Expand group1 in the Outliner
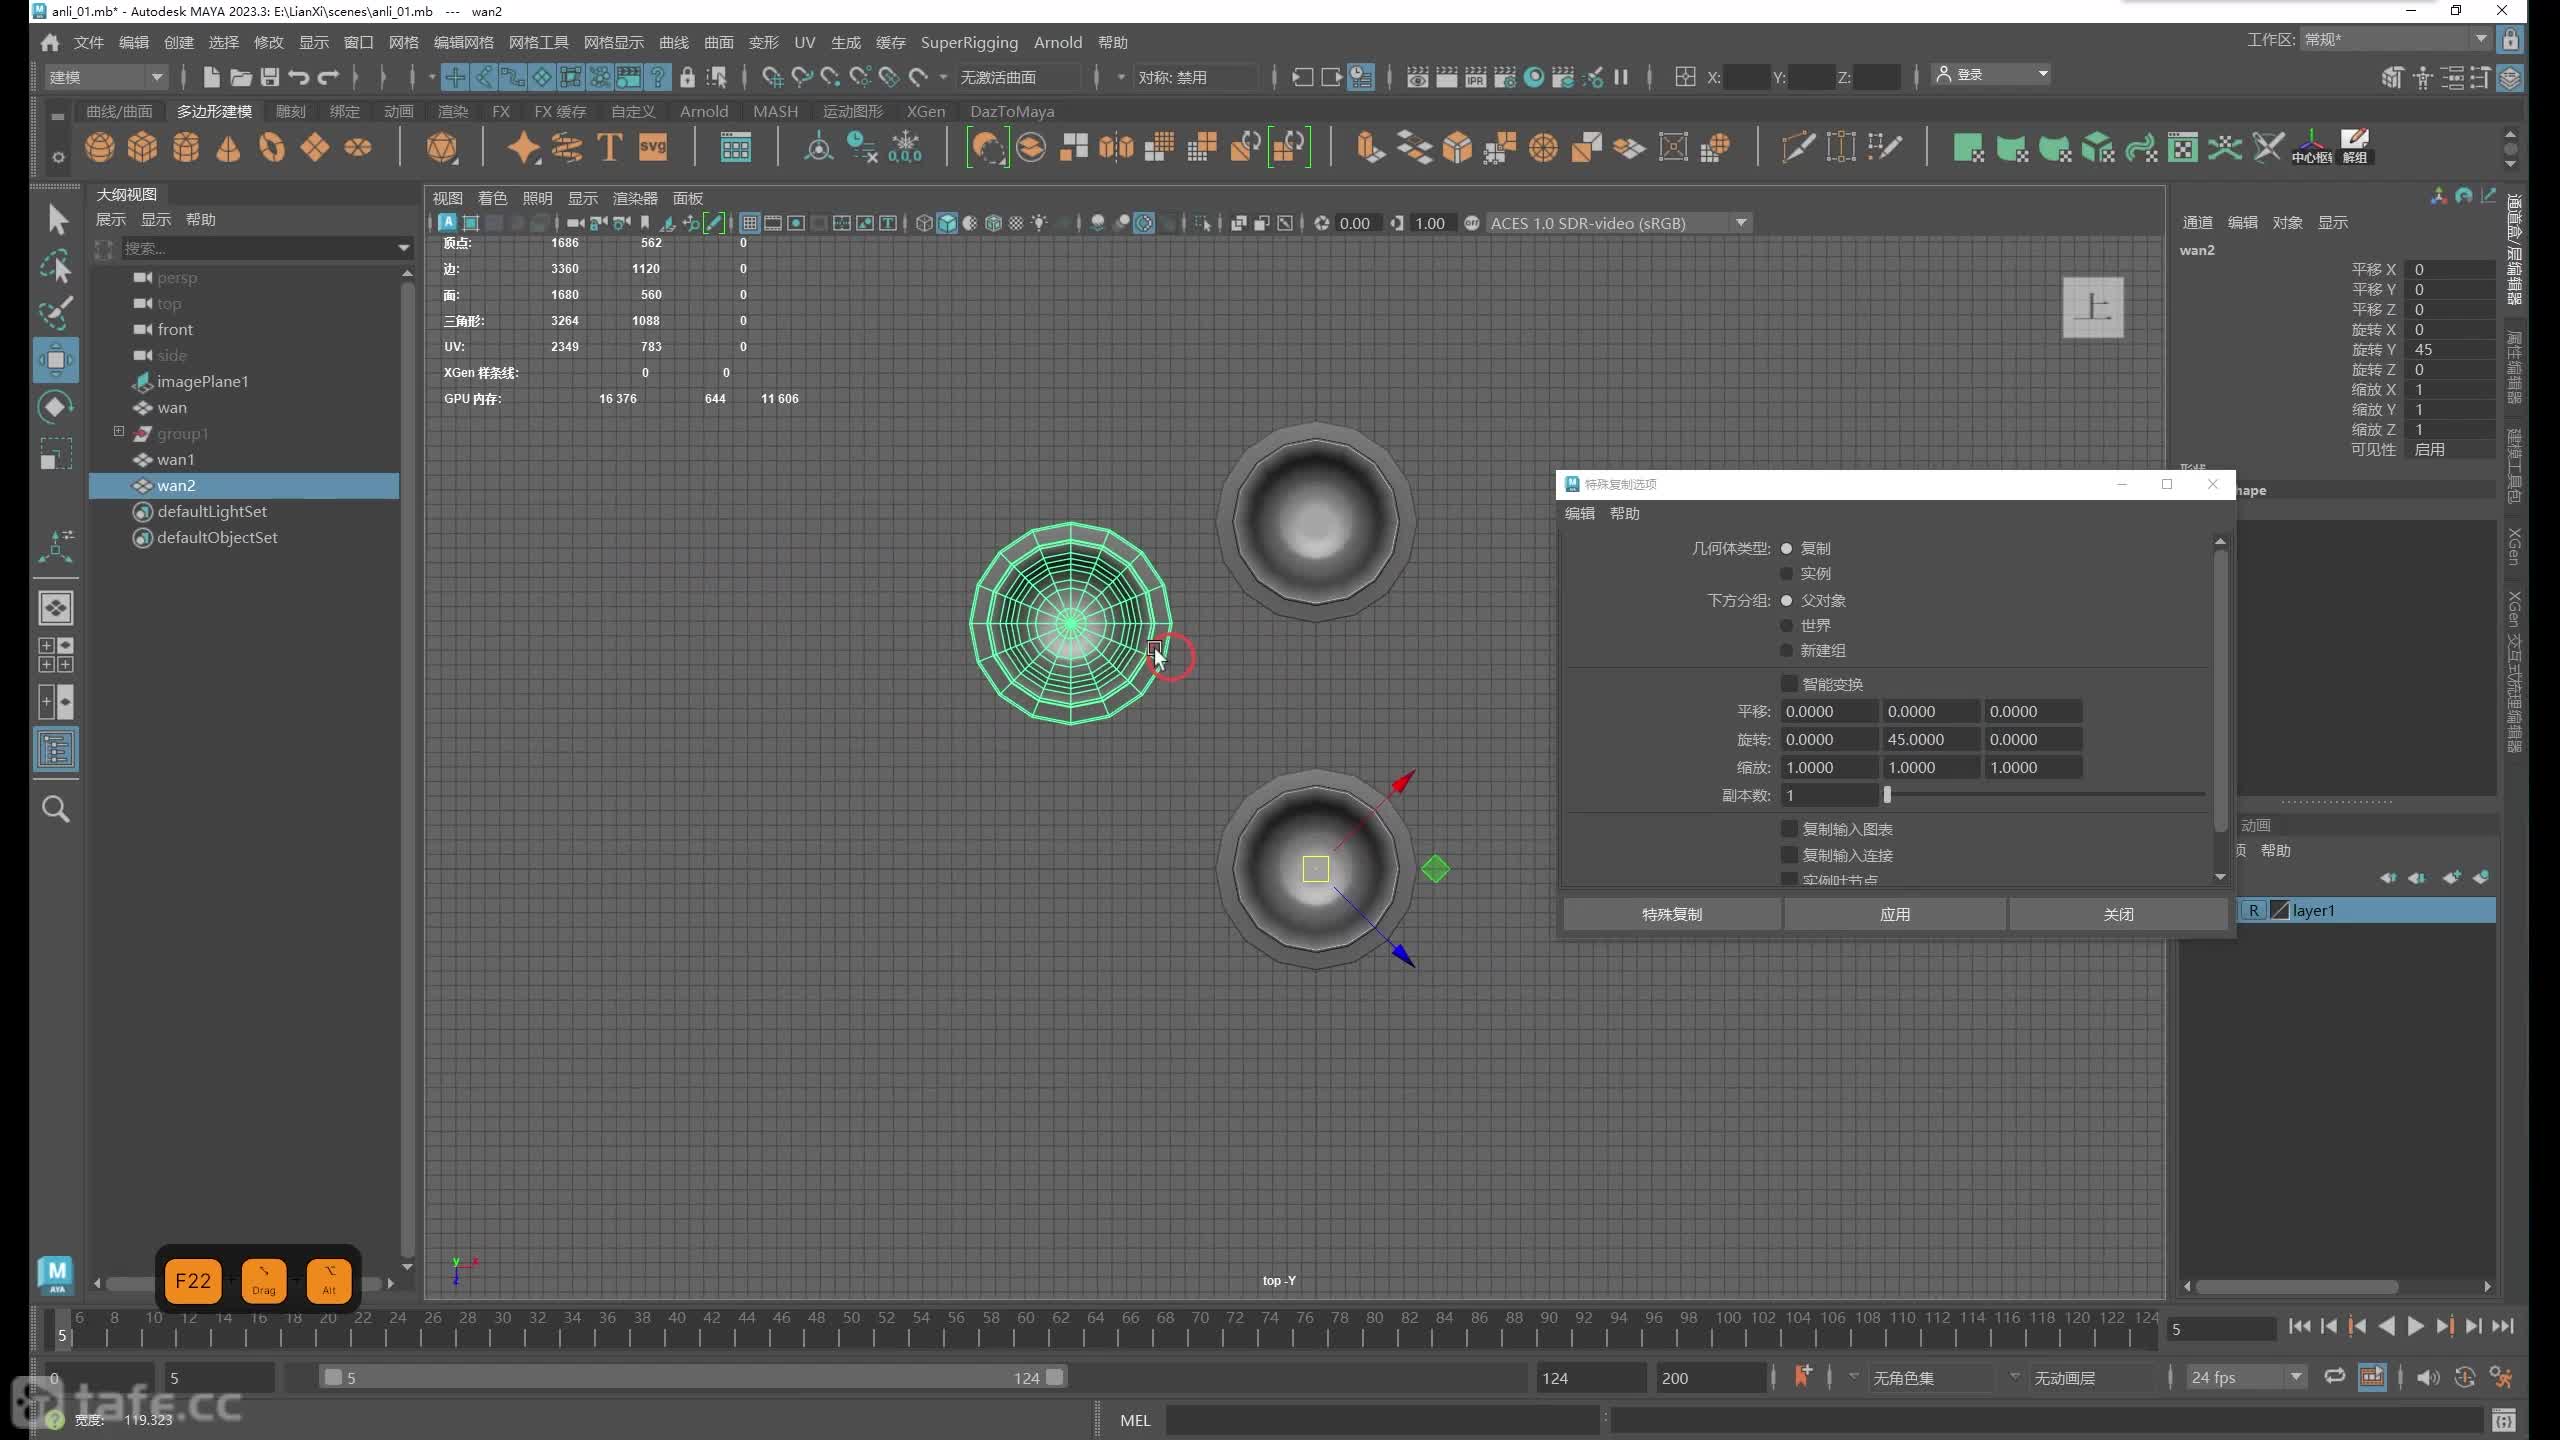 point(118,432)
